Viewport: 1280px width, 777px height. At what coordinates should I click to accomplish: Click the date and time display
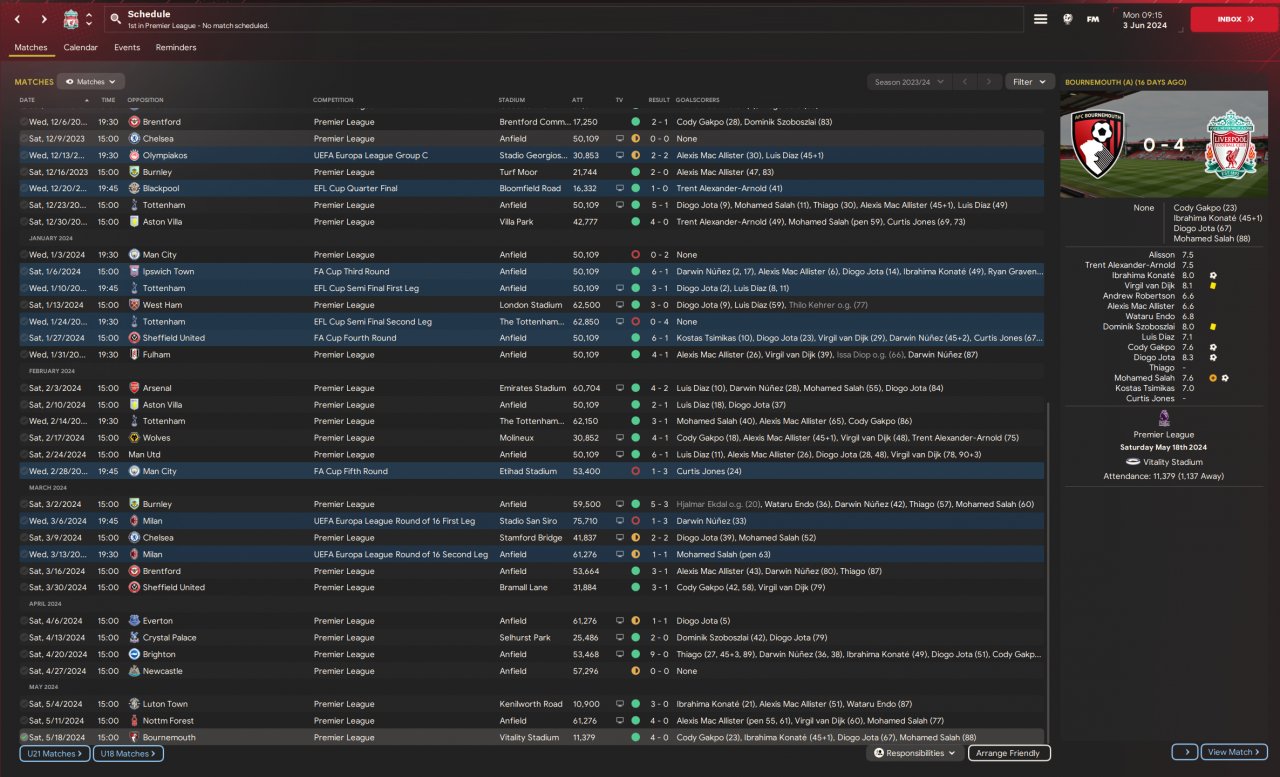[x=1149, y=19]
